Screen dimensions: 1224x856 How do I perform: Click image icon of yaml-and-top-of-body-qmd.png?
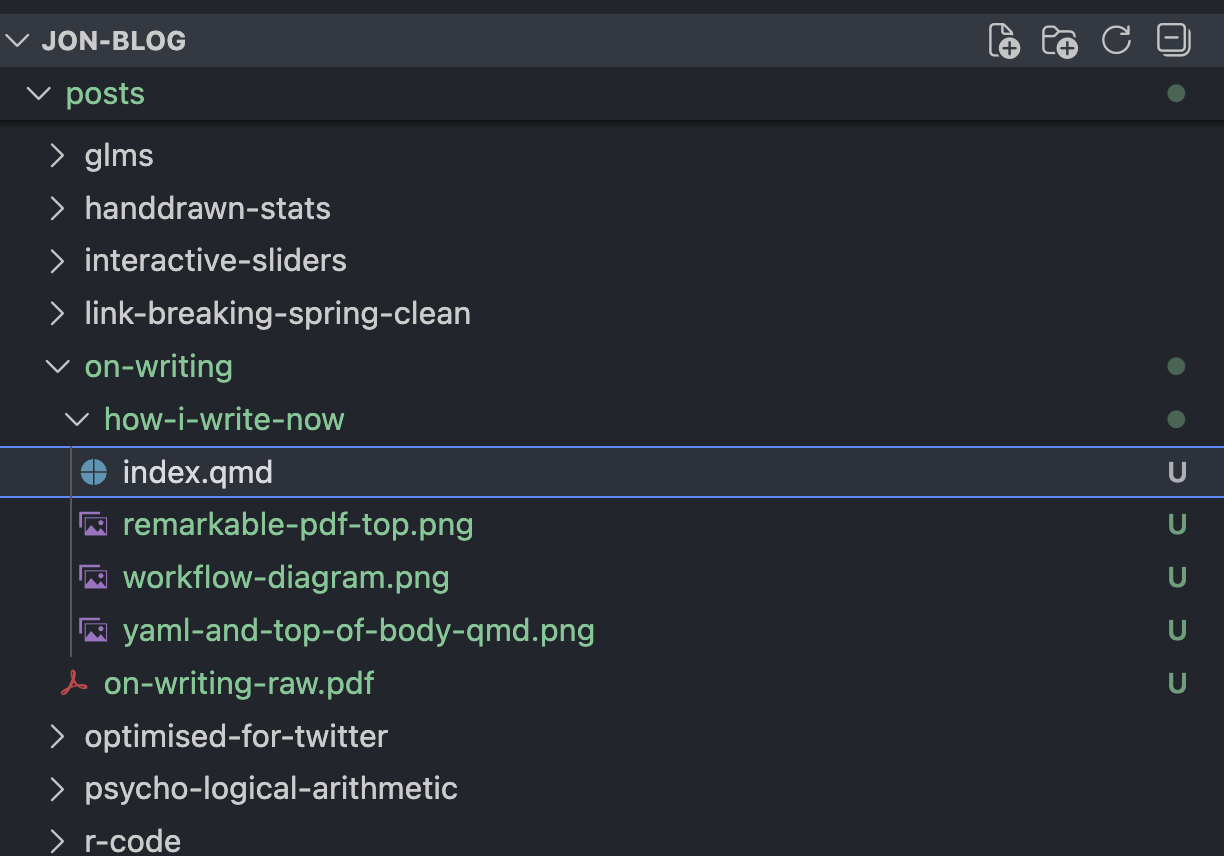pyautogui.click(x=94, y=630)
